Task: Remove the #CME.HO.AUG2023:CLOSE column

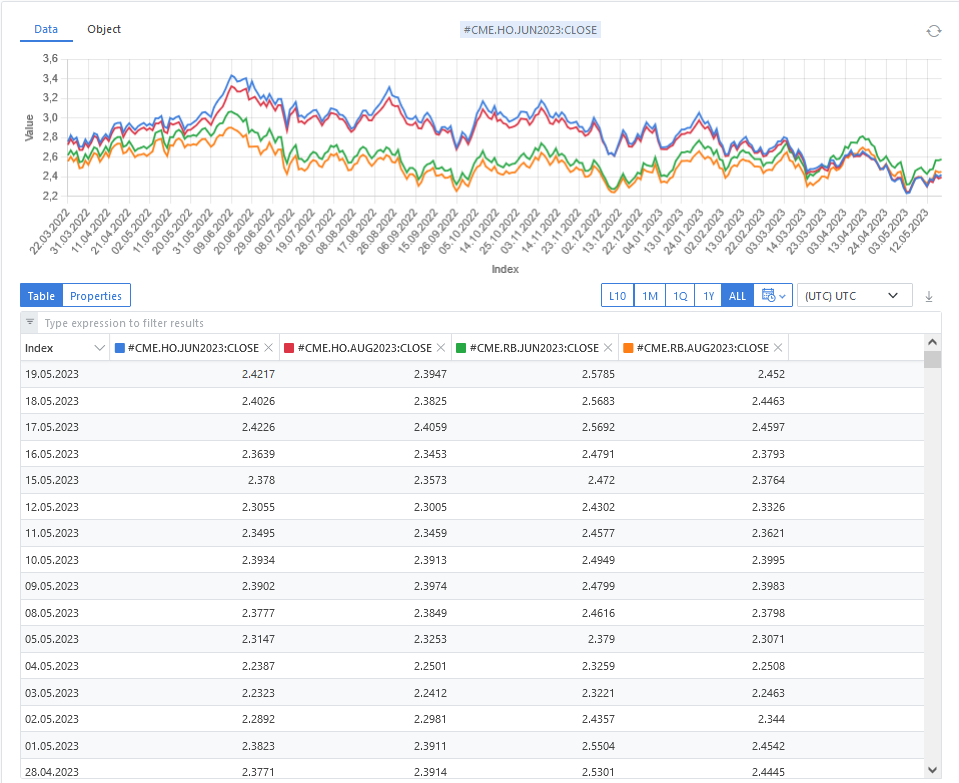Action: point(441,348)
